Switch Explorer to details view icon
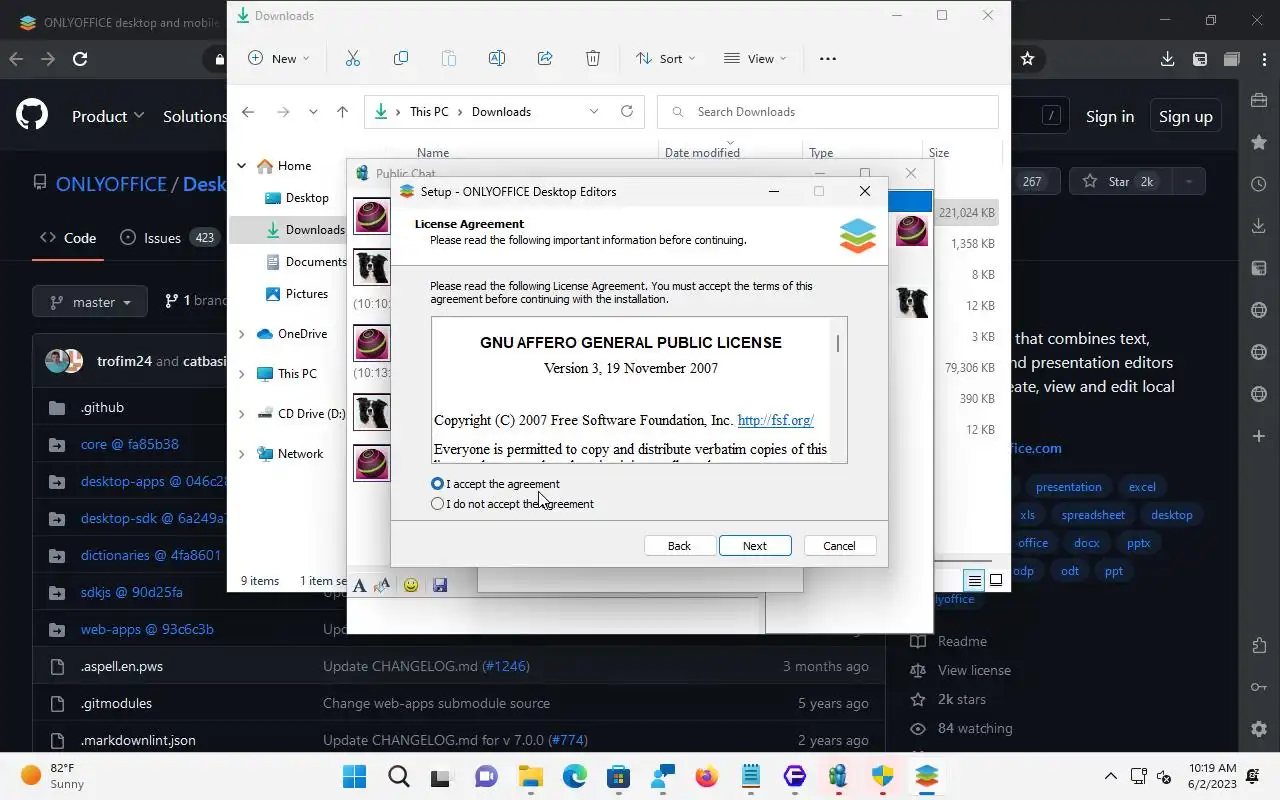 click(x=974, y=580)
